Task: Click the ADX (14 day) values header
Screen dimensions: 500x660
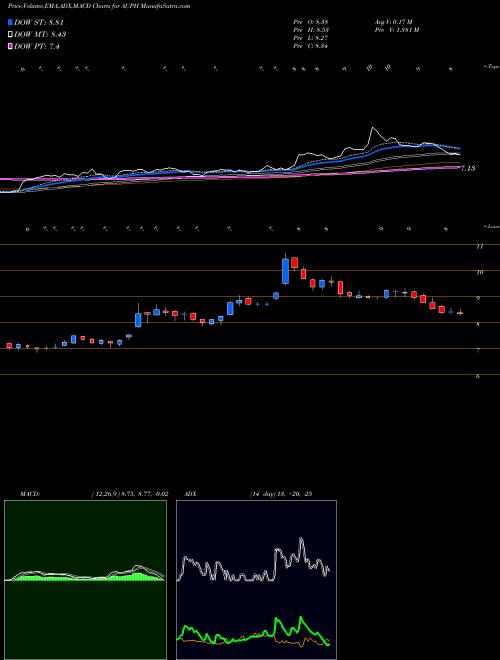Action: pyautogui.click(x=248, y=494)
